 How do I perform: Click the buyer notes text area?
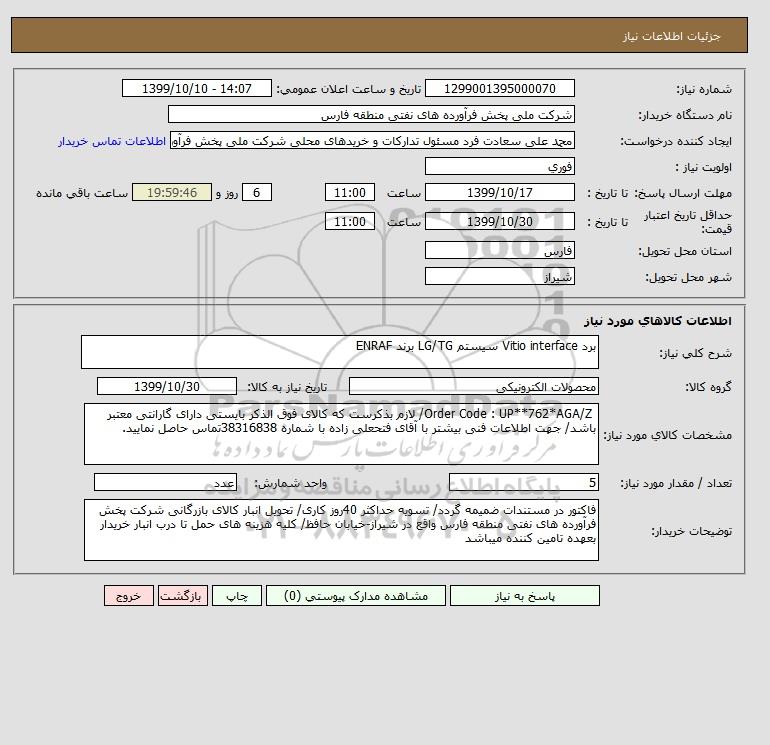click(341, 530)
